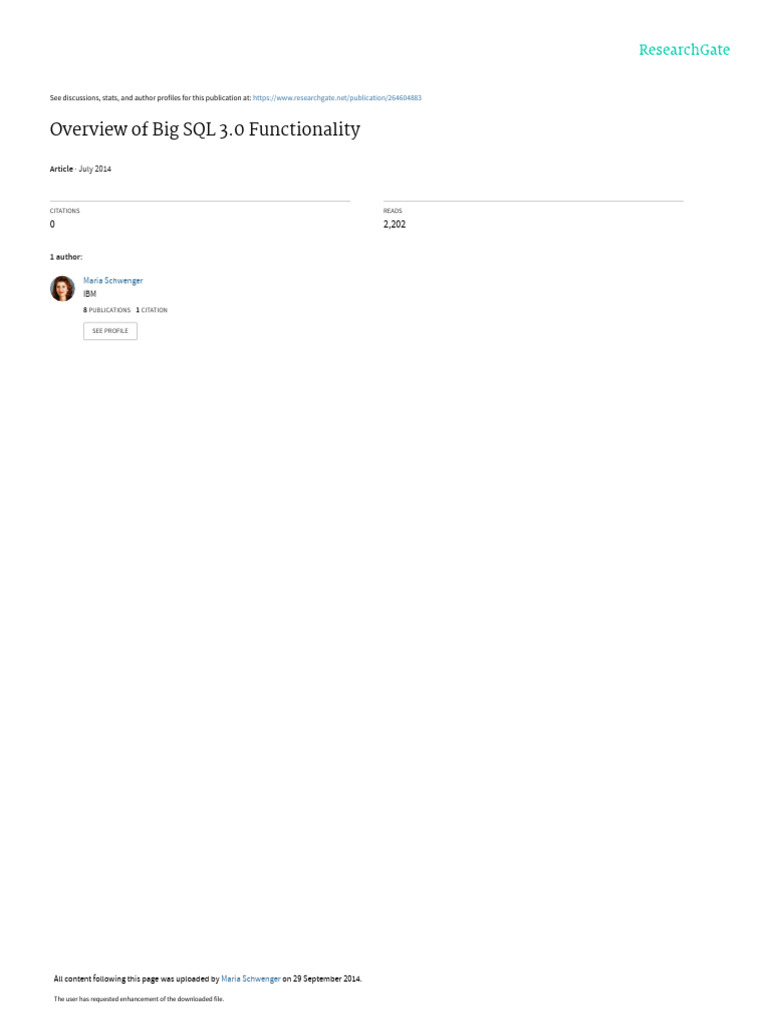Click the CITATIONS label
This screenshot has width=768, height=1024.
[x=65, y=211]
